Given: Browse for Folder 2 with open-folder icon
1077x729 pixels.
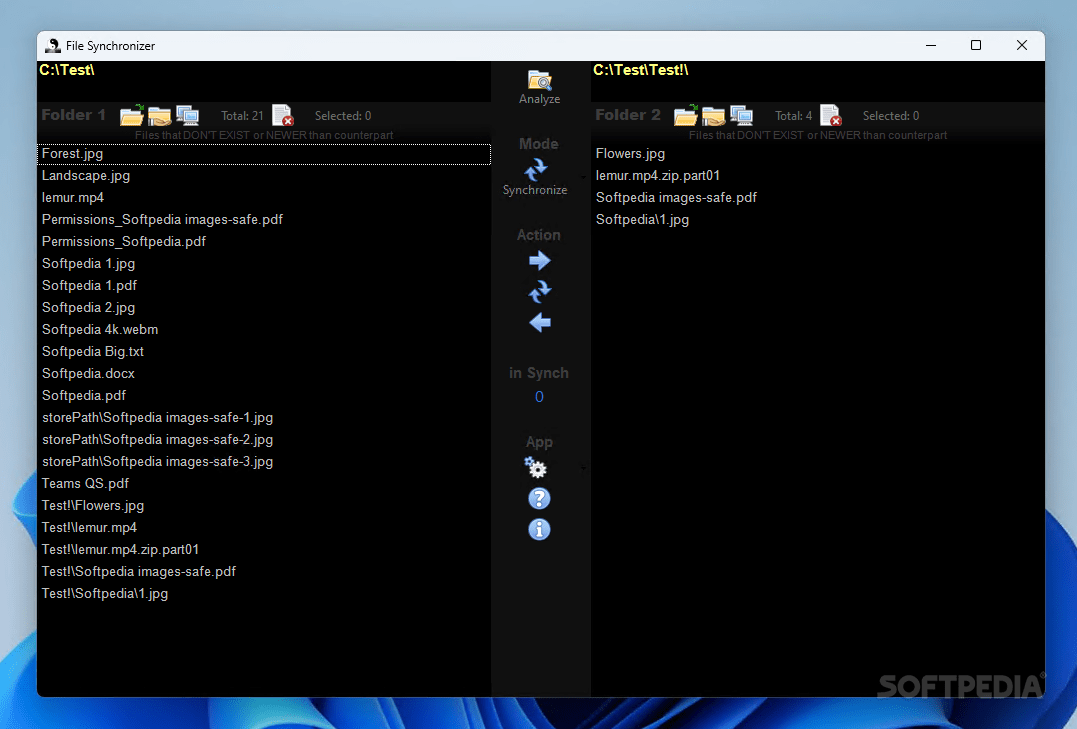Looking at the screenshot, I should click(685, 115).
